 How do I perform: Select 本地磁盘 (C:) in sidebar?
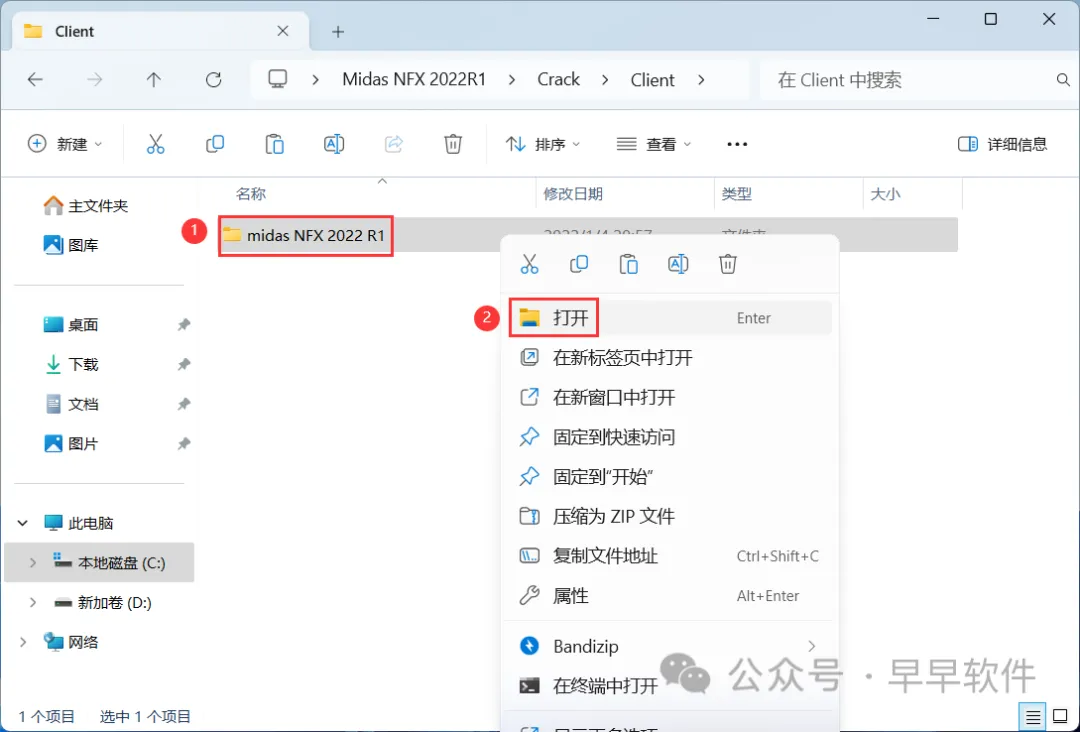(99, 563)
